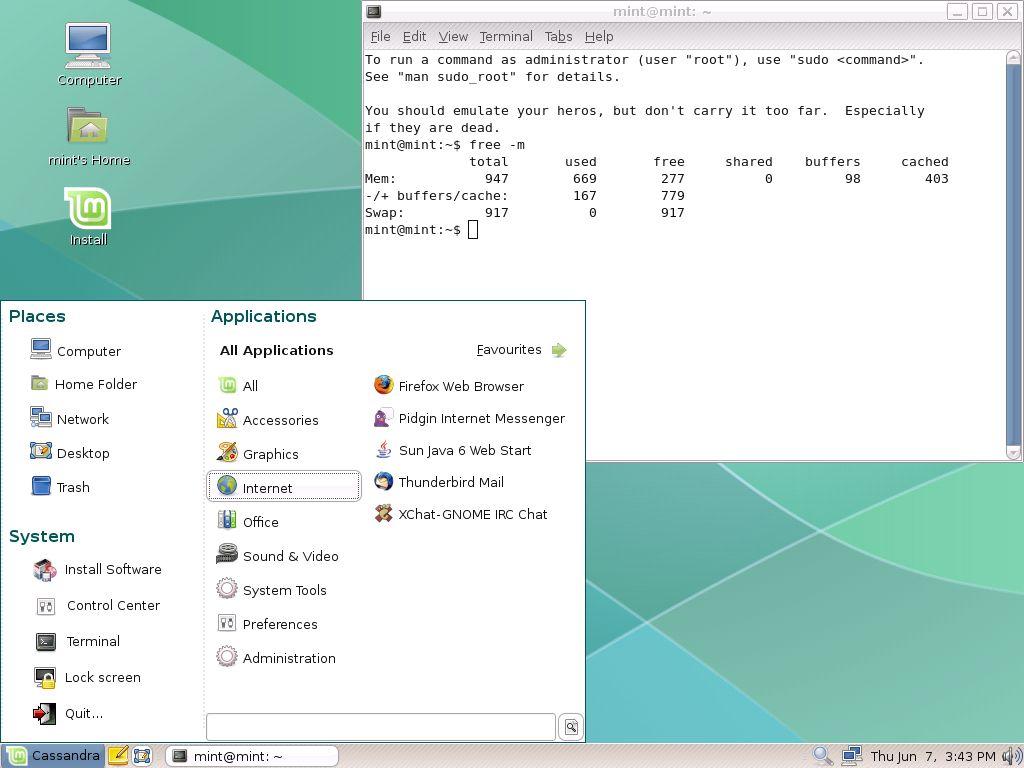Image resolution: width=1024 pixels, height=768 pixels.
Task: Expand the Administration category
Action: pos(288,658)
